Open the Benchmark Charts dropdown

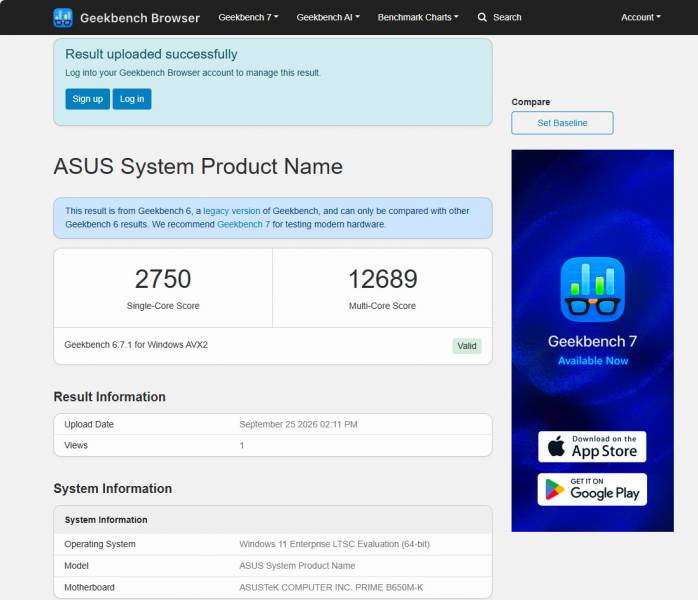pyautogui.click(x=418, y=17)
